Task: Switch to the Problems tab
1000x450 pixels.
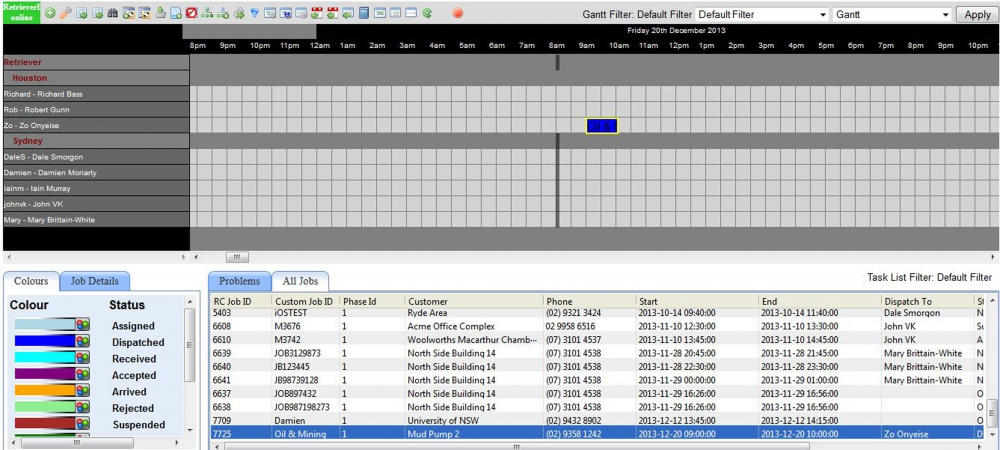Action: tap(239, 281)
